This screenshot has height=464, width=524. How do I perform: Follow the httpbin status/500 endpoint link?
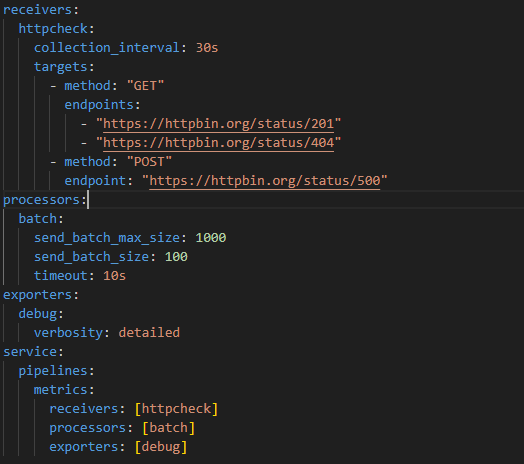pyautogui.click(x=265, y=181)
